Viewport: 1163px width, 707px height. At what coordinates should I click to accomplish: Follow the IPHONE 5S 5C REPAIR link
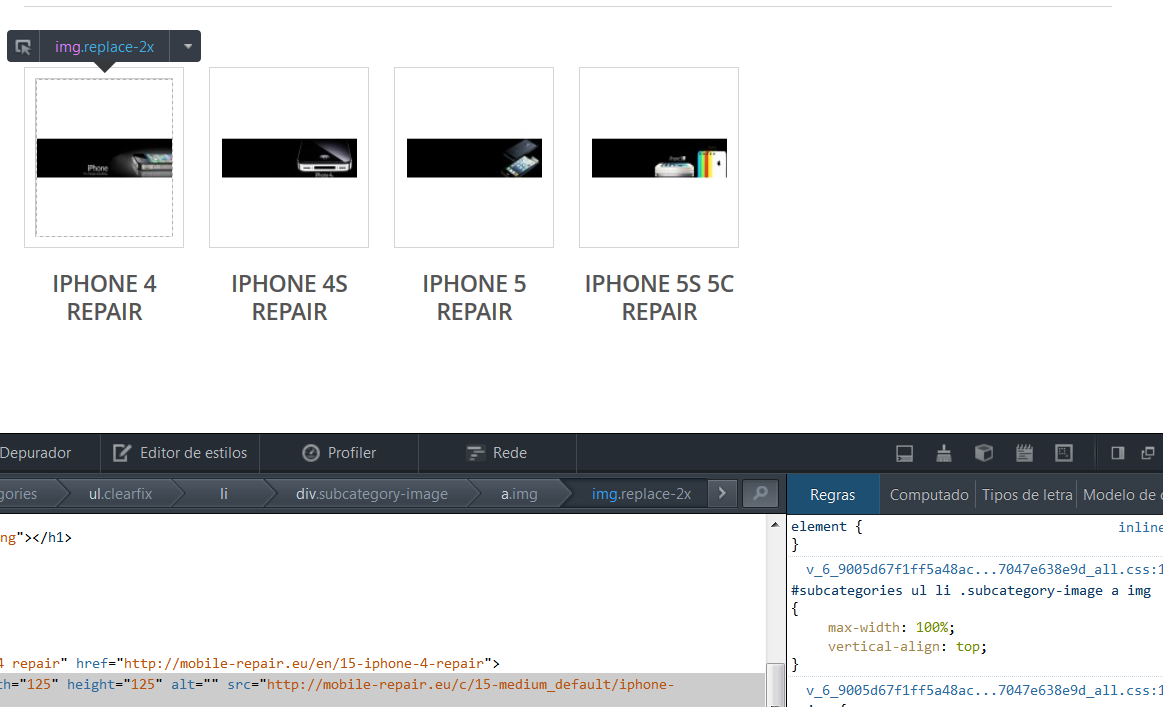659,297
